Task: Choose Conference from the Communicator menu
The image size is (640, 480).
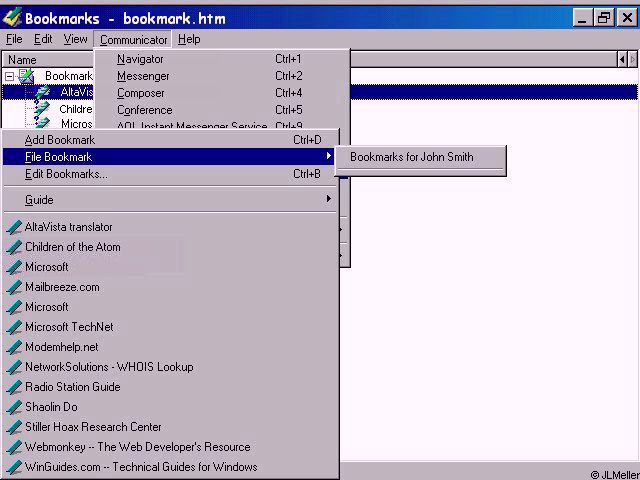Action: click(x=222, y=110)
